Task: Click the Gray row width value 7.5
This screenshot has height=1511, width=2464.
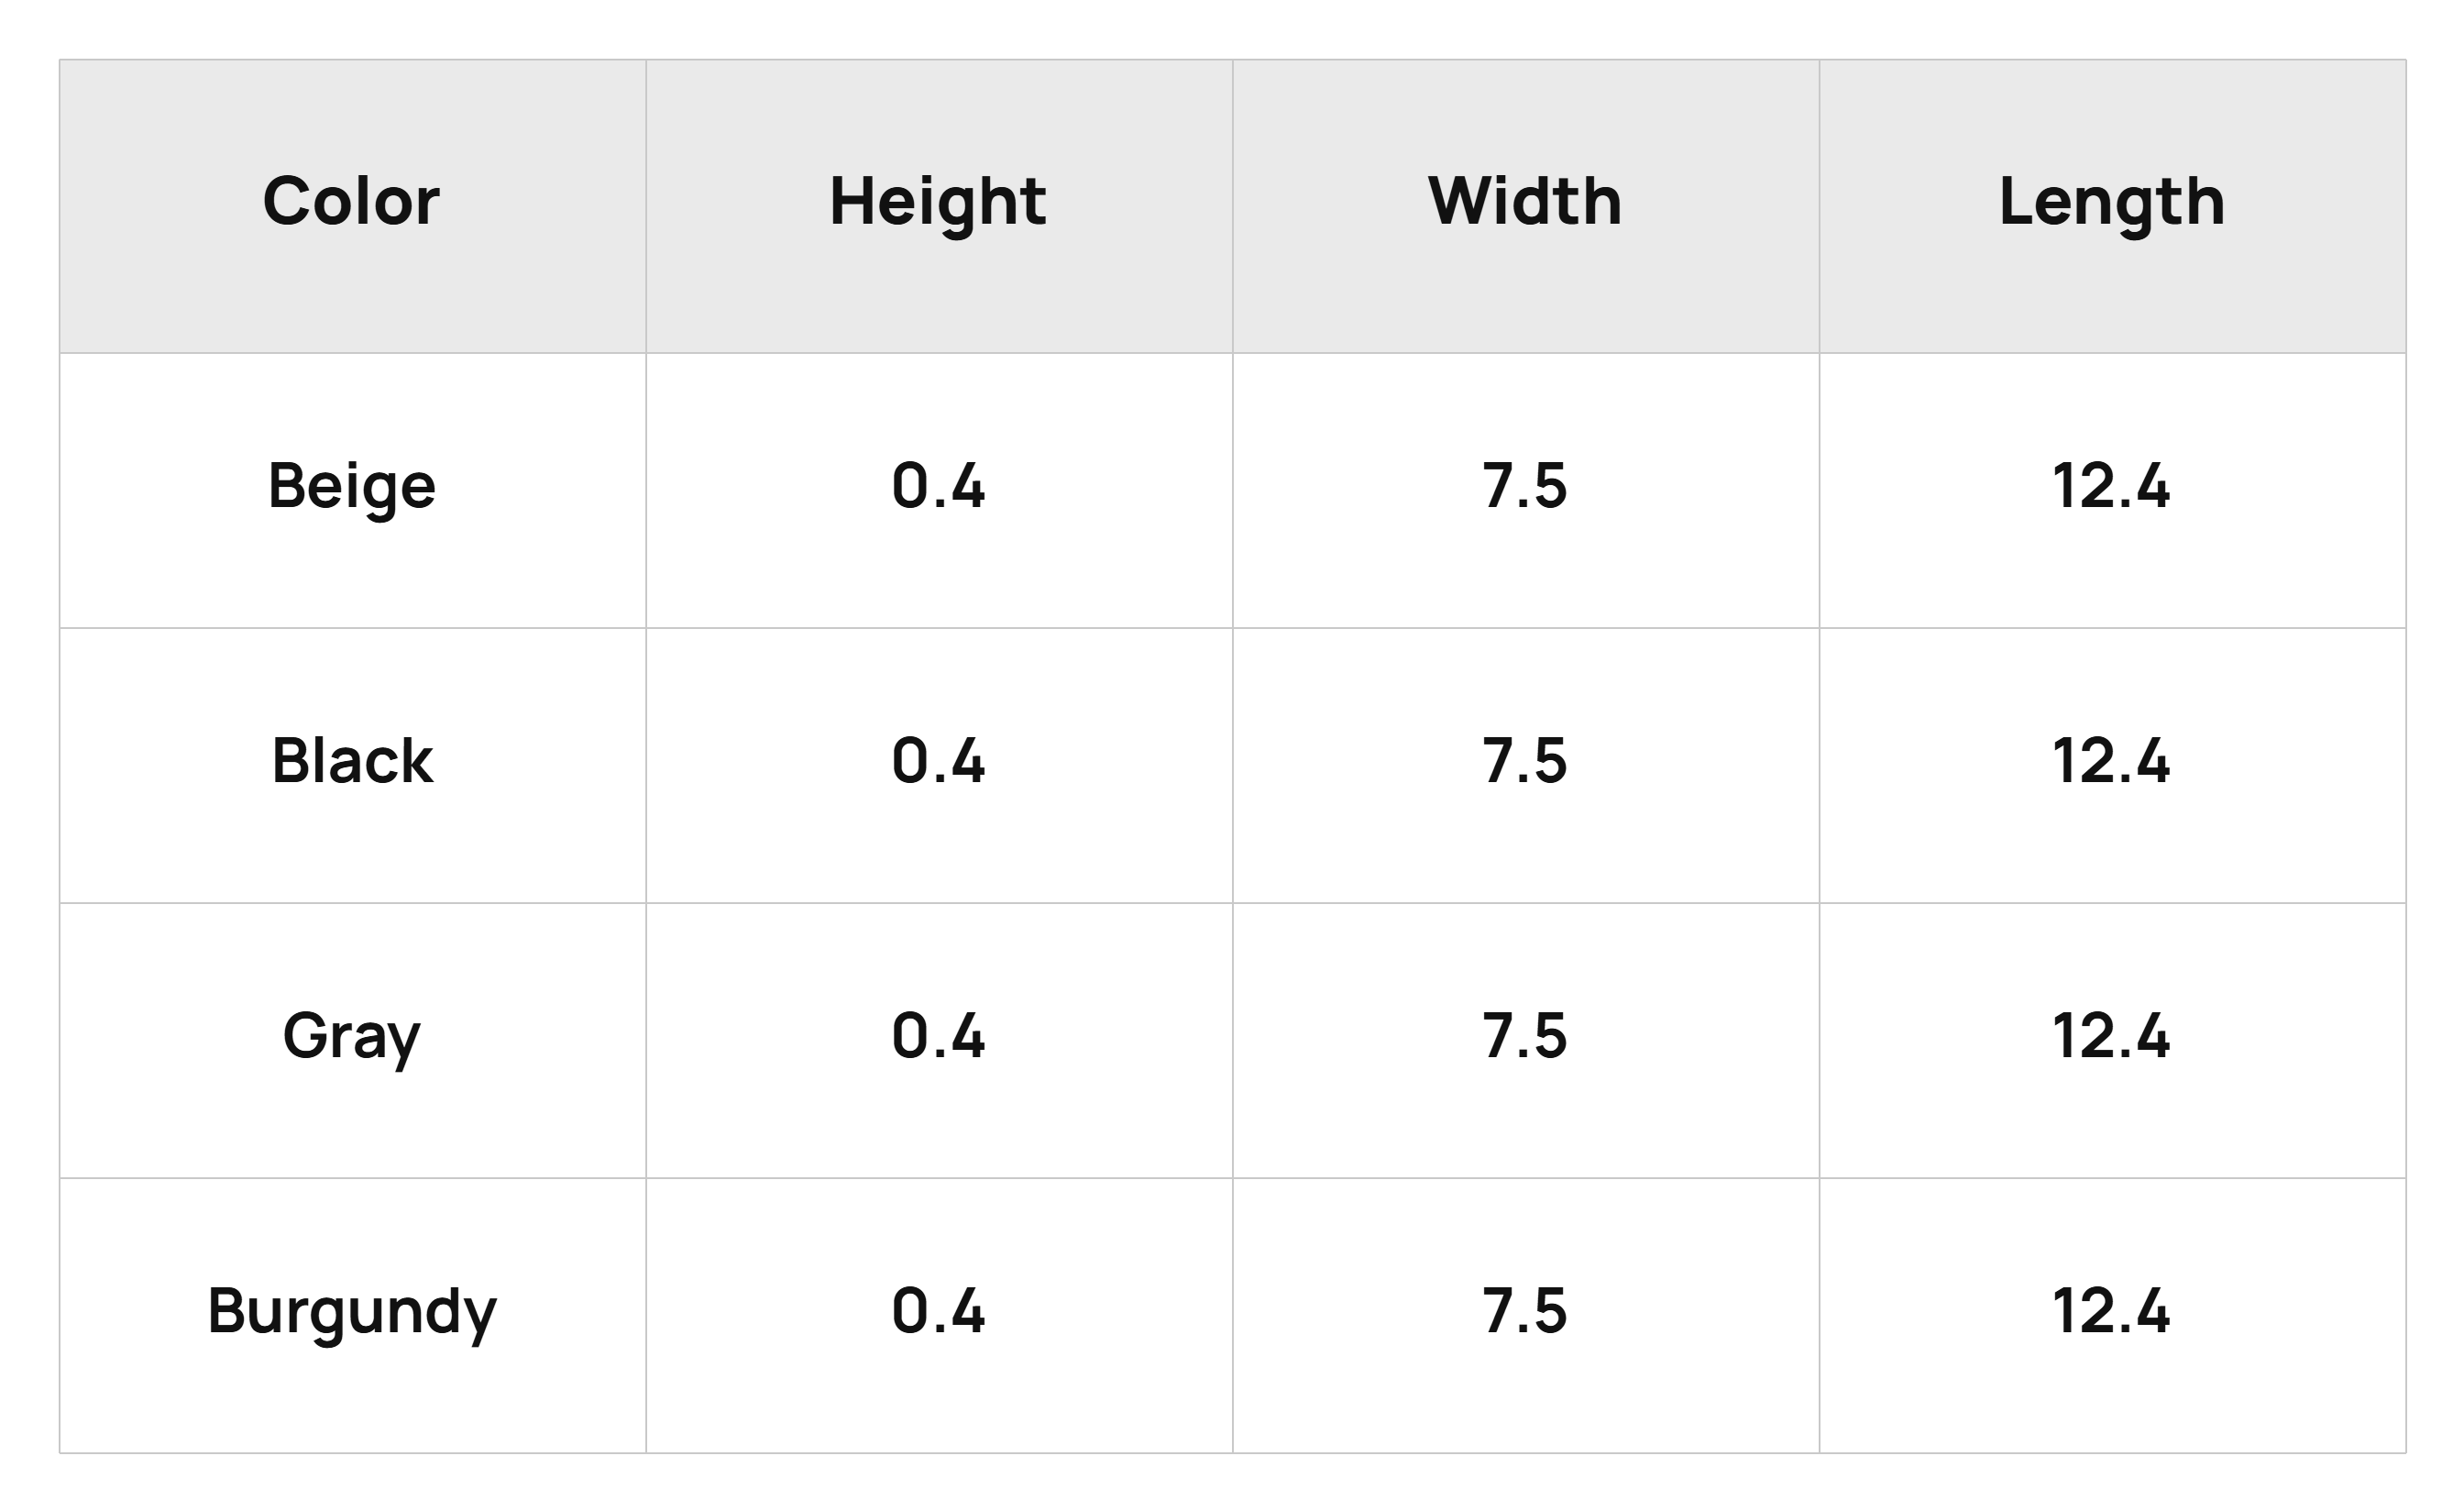Action: click(x=1525, y=1036)
